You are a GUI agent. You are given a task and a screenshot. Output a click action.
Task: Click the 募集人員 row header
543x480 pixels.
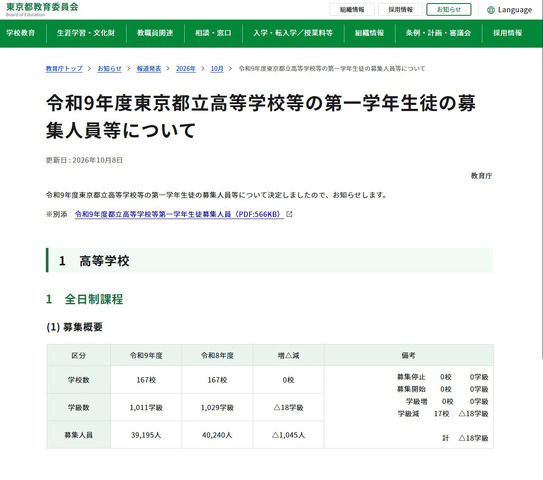pyautogui.click(x=79, y=435)
